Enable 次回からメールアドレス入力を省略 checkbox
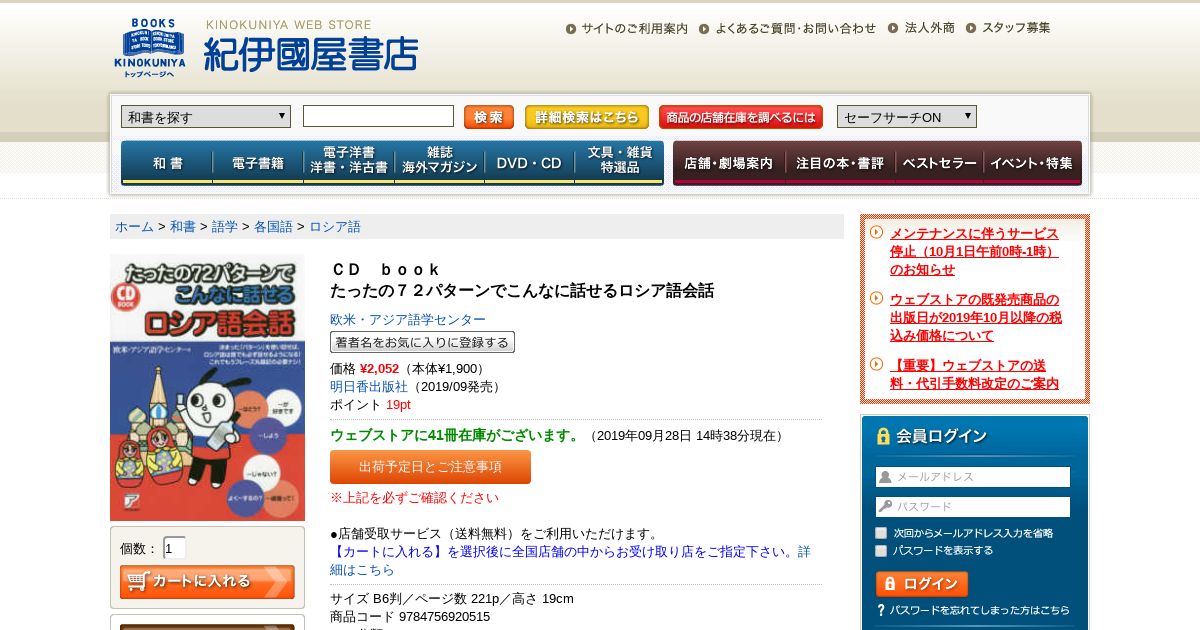Screen dimensions: 1200x630 click(881, 533)
